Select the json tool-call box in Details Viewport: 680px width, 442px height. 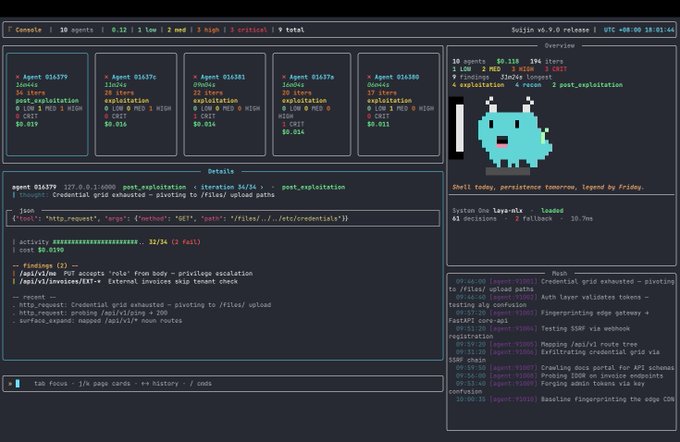223,218
